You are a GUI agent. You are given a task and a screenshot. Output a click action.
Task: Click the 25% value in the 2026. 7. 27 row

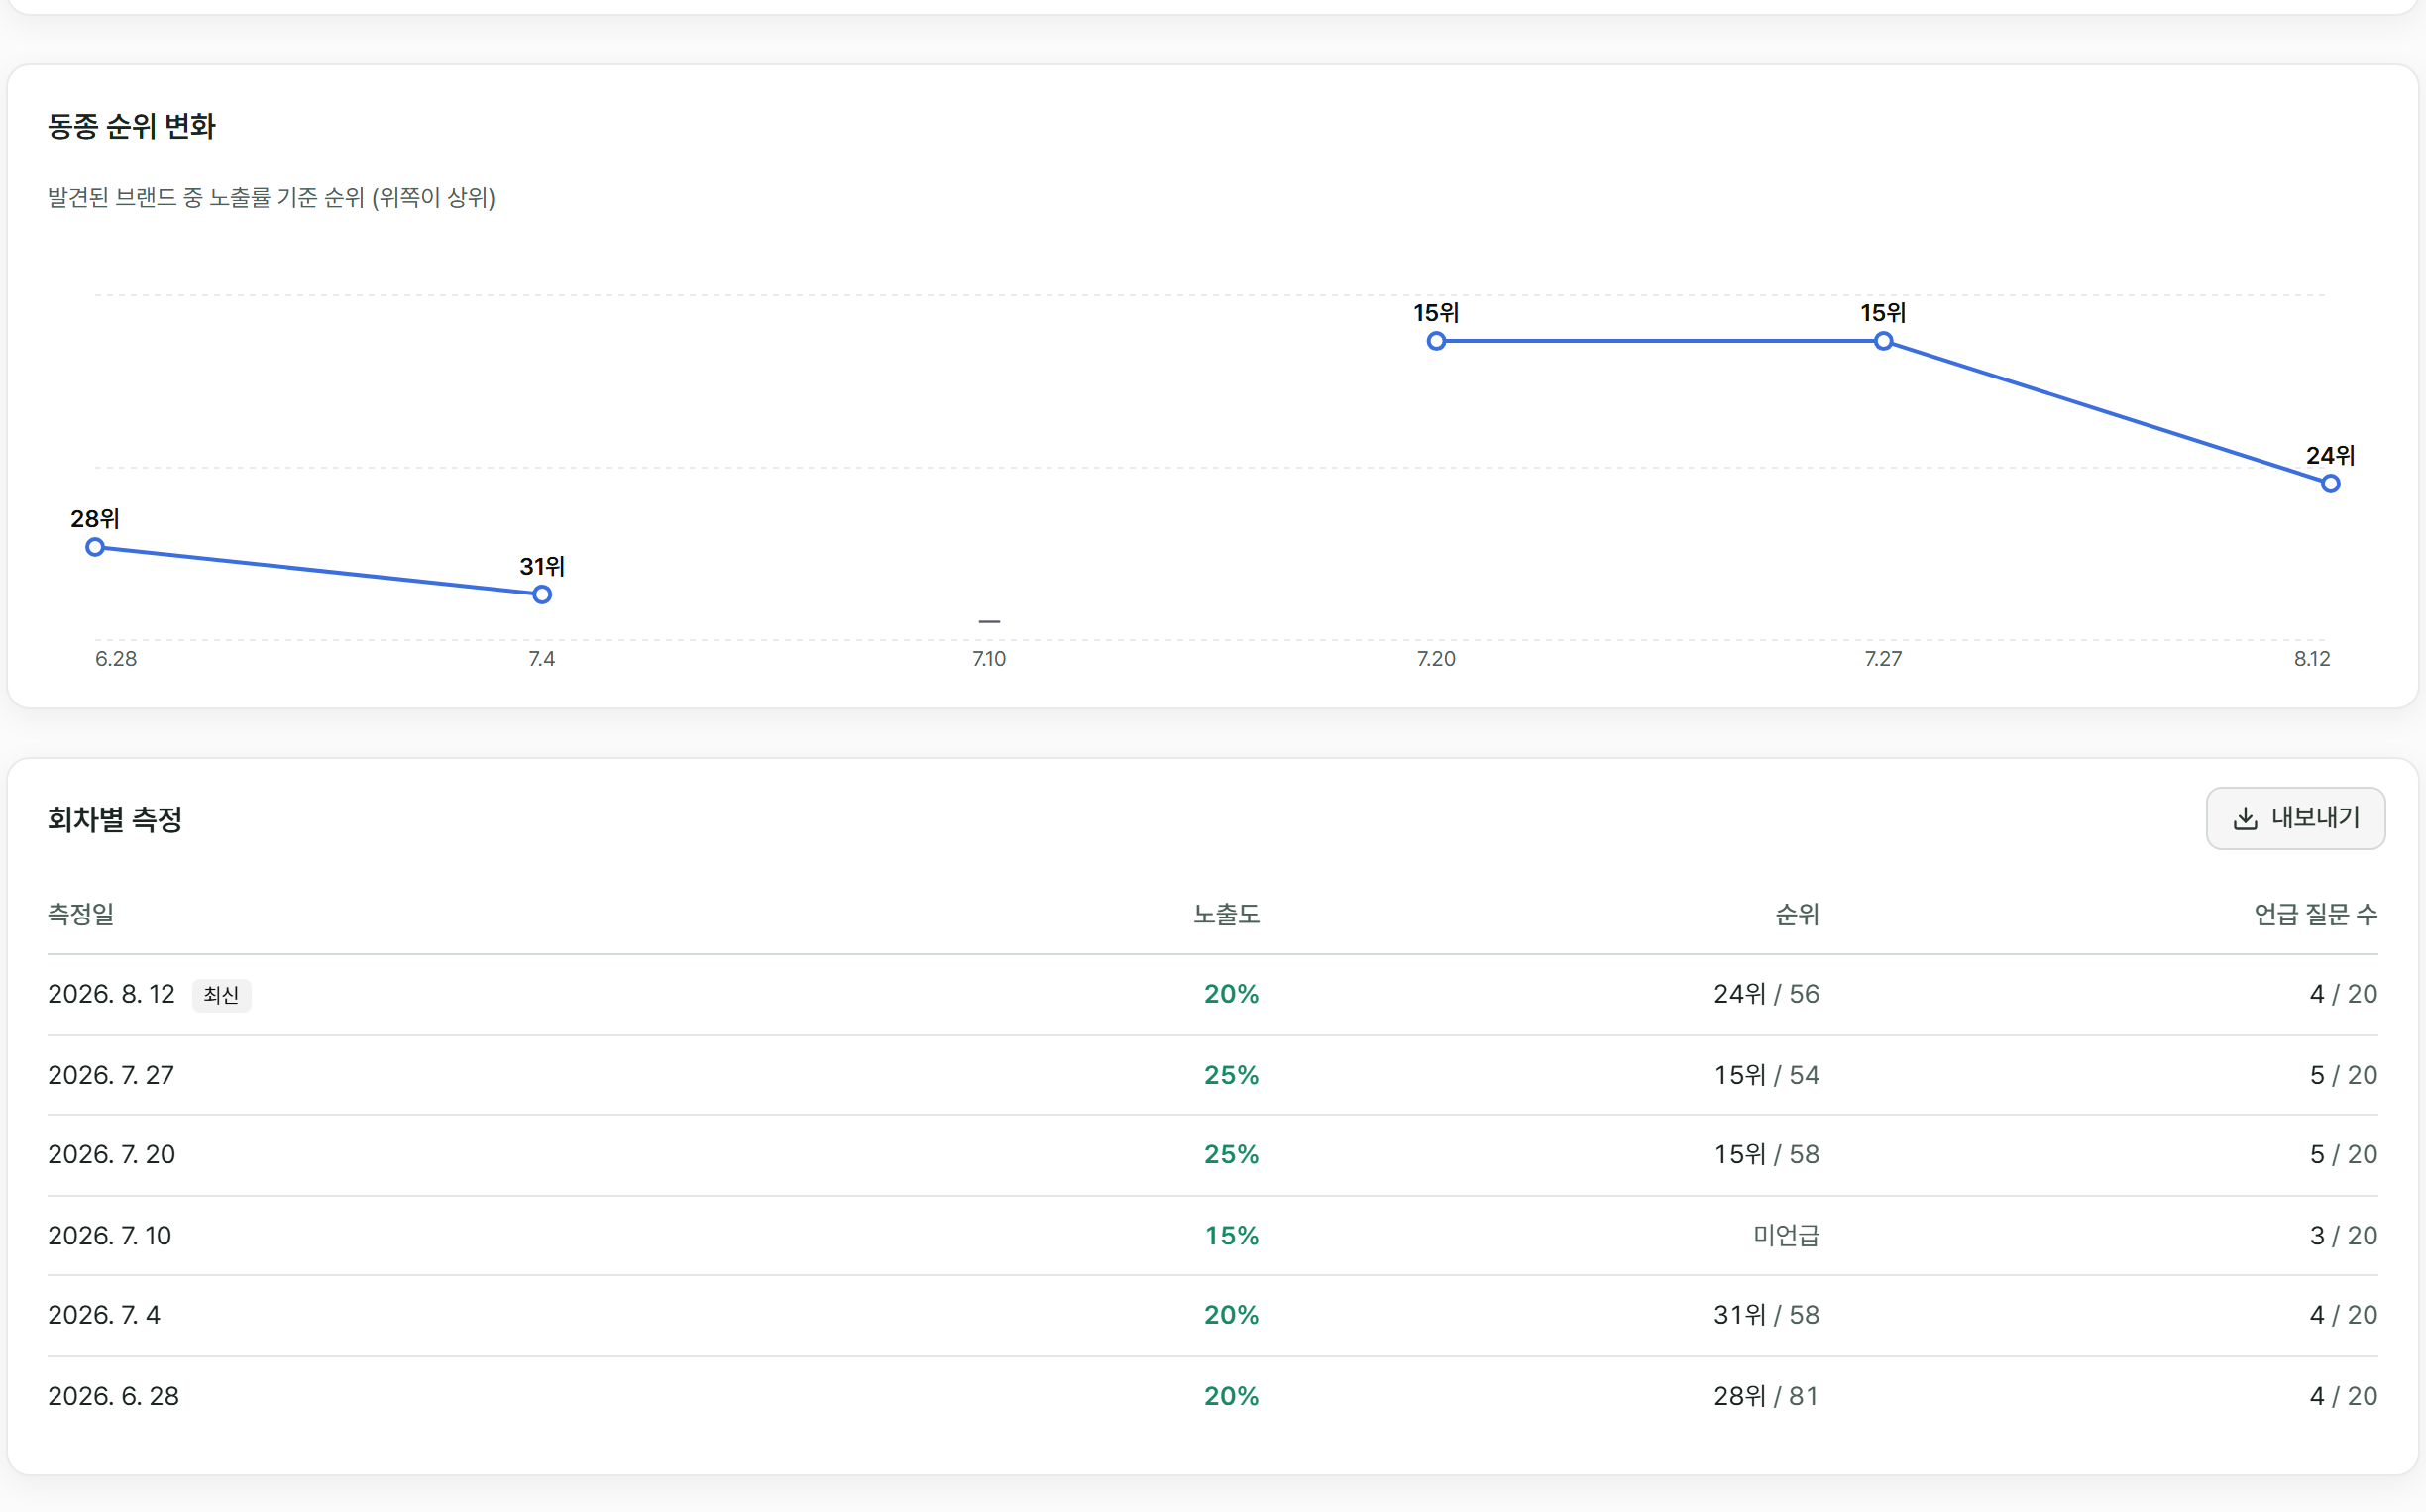(x=1232, y=1075)
